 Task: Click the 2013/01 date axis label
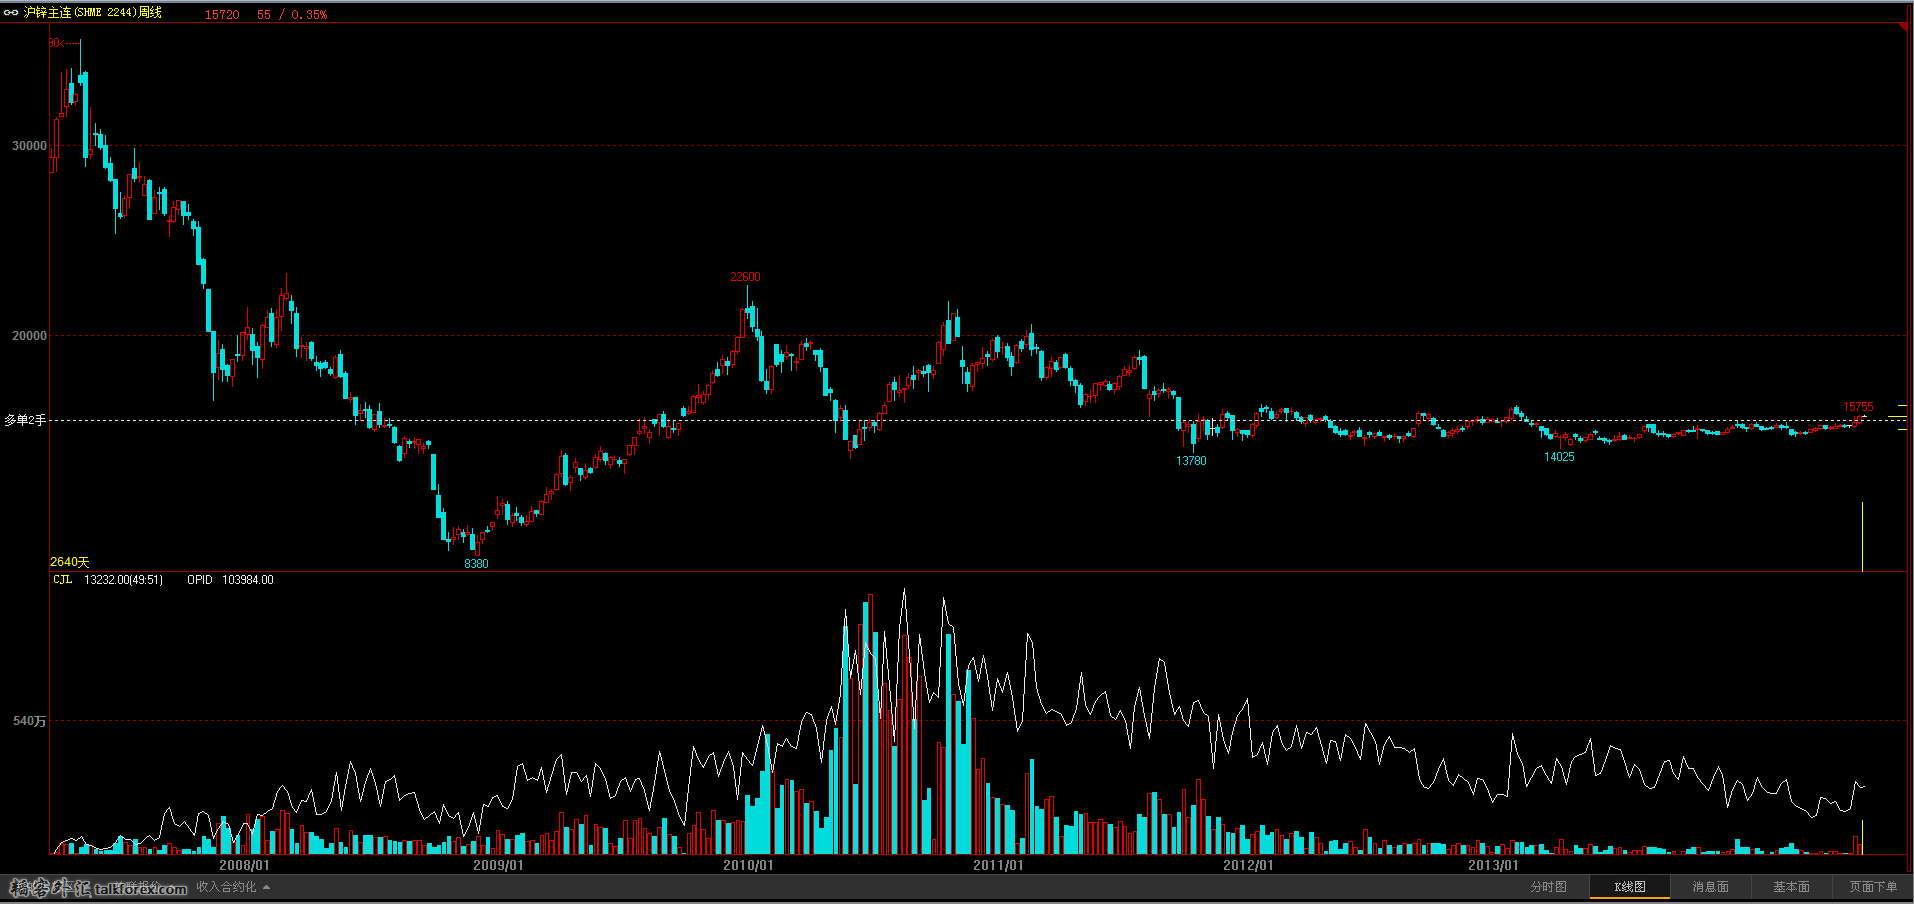click(x=1493, y=865)
